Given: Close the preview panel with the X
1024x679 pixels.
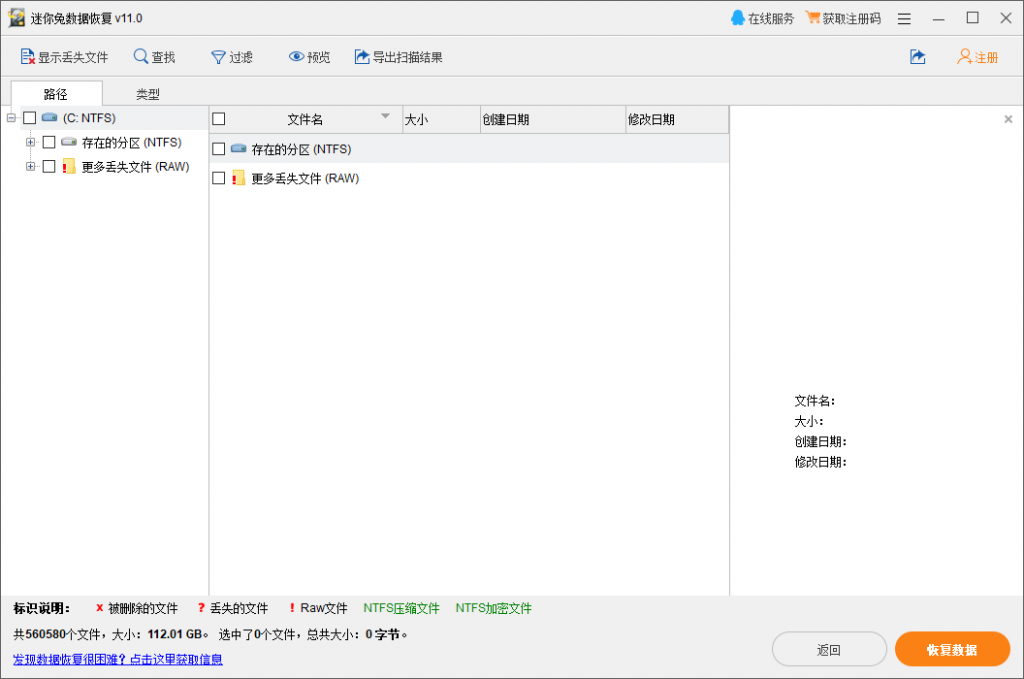Looking at the screenshot, I should [x=1008, y=119].
